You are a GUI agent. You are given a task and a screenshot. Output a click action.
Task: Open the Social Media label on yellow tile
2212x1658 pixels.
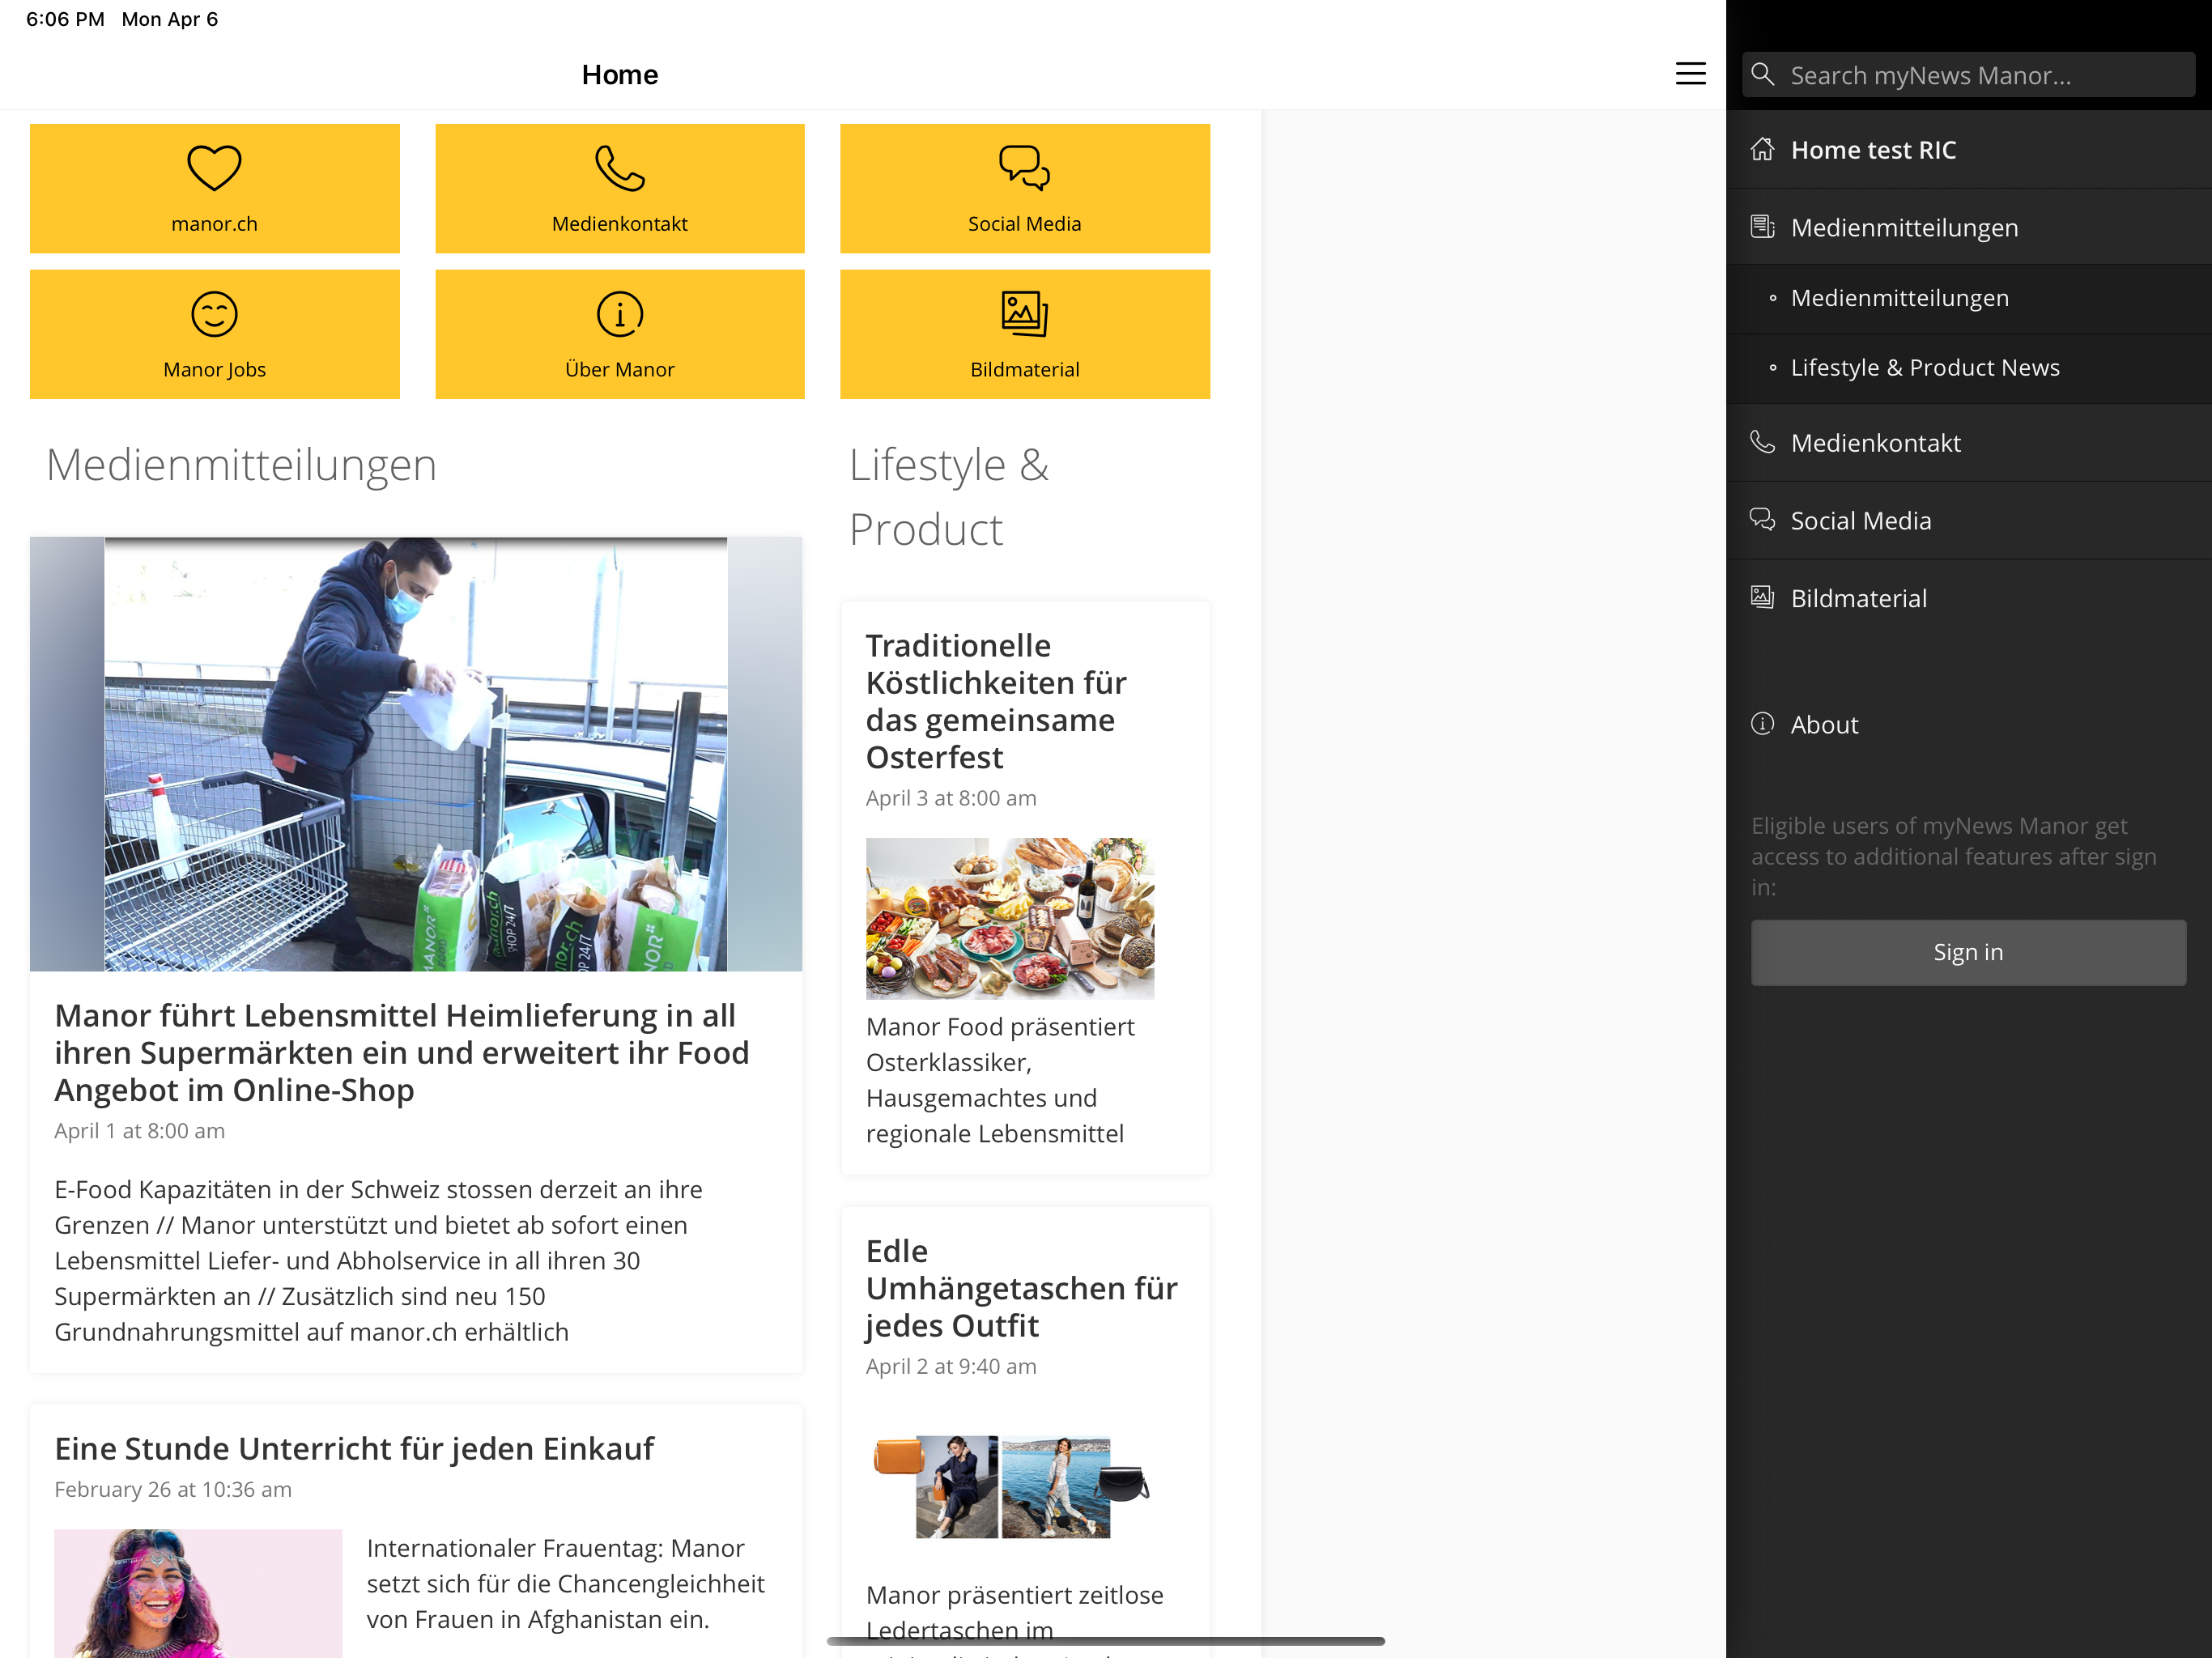point(1024,224)
